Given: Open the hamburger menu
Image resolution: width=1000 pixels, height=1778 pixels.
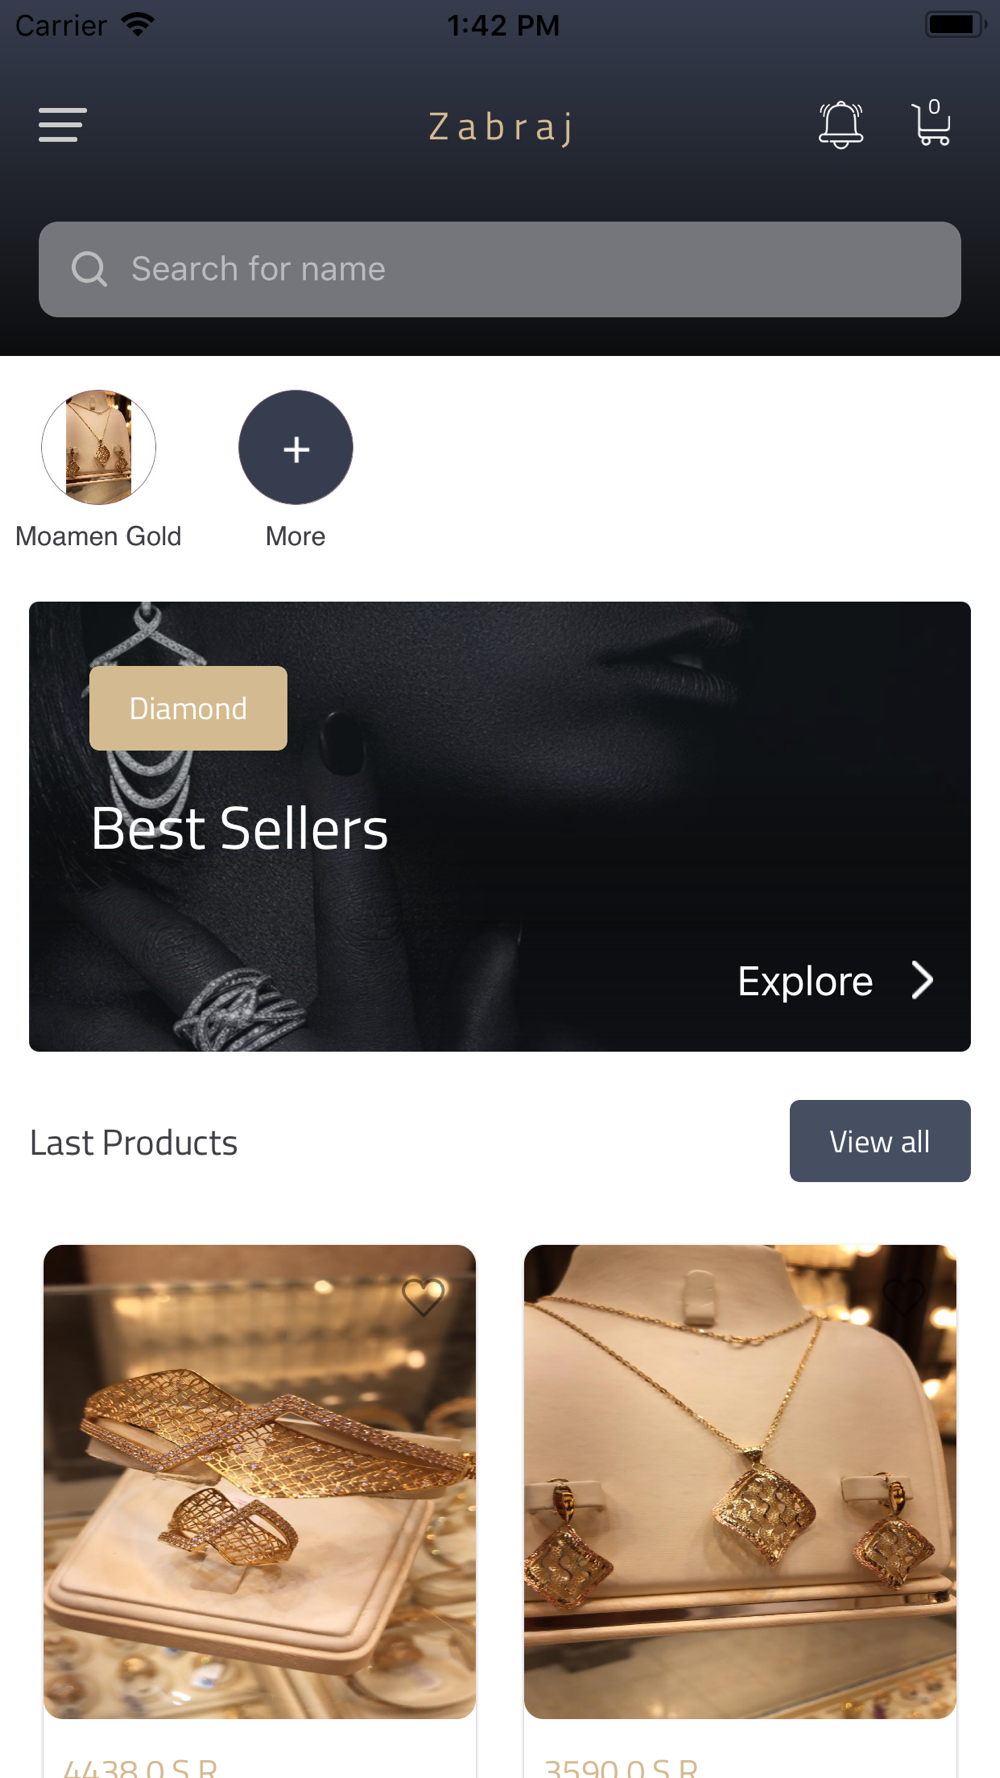Looking at the screenshot, I should coord(62,125).
